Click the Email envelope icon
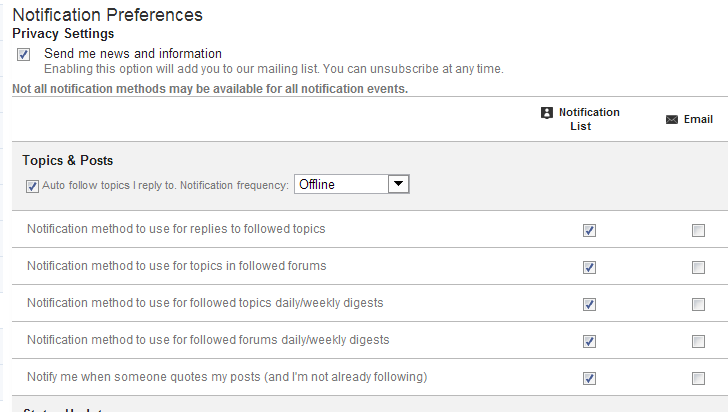The height and width of the screenshot is (412, 728). [672, 120]
